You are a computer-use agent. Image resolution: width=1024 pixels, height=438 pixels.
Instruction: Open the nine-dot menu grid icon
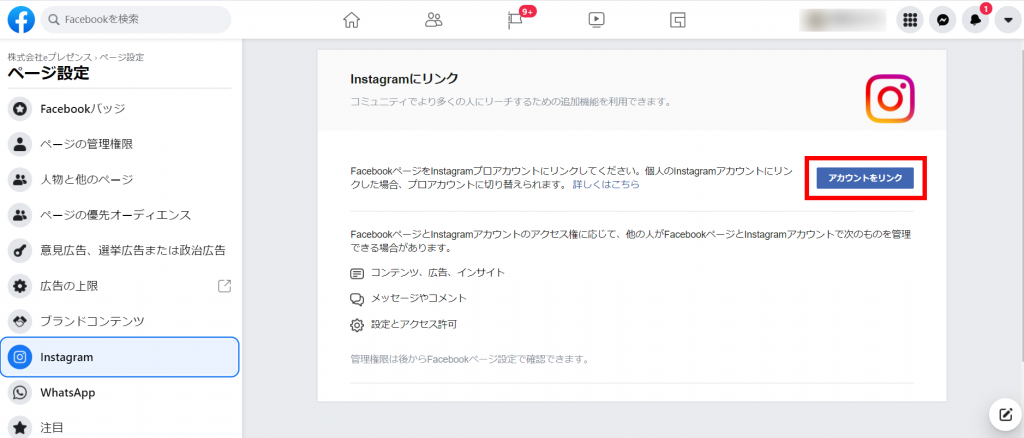(910, 20)
